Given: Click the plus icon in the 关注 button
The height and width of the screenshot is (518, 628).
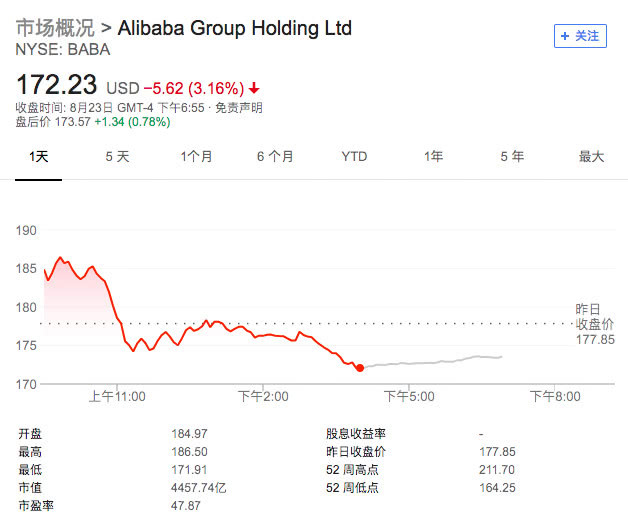Looking at the screenshot, I should tap(566, 36).
